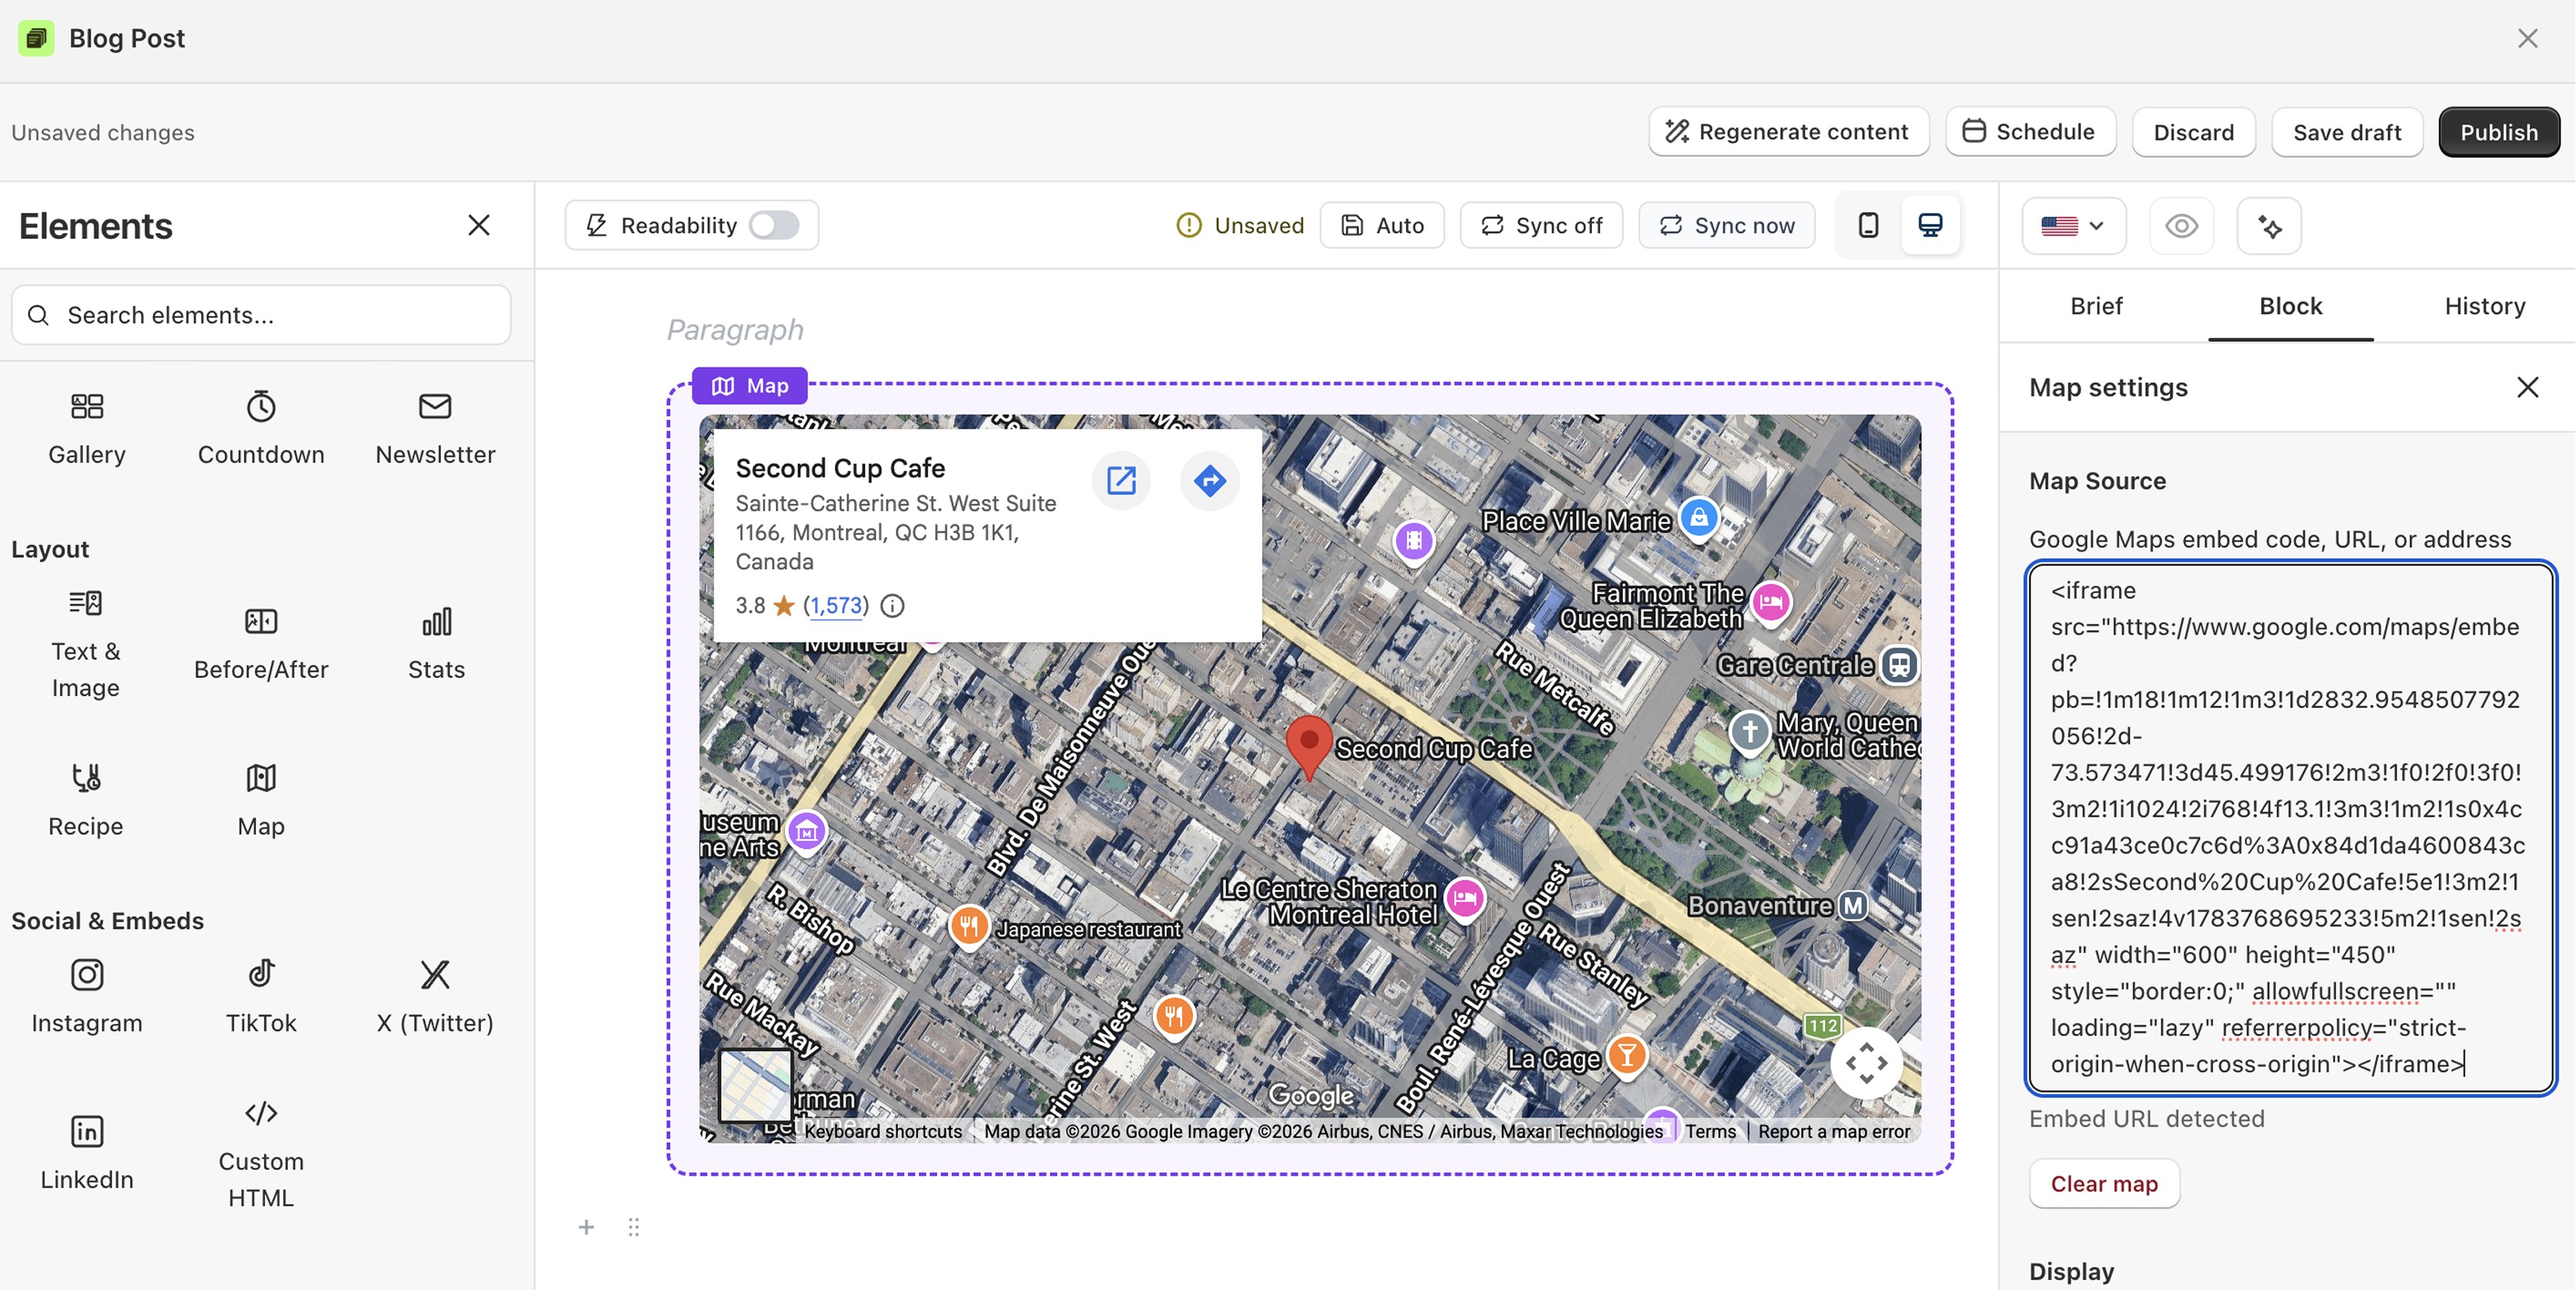This screenshot has height=1290, width=2576.
Task: Click Report a map error
Action: (1834, 1132)
